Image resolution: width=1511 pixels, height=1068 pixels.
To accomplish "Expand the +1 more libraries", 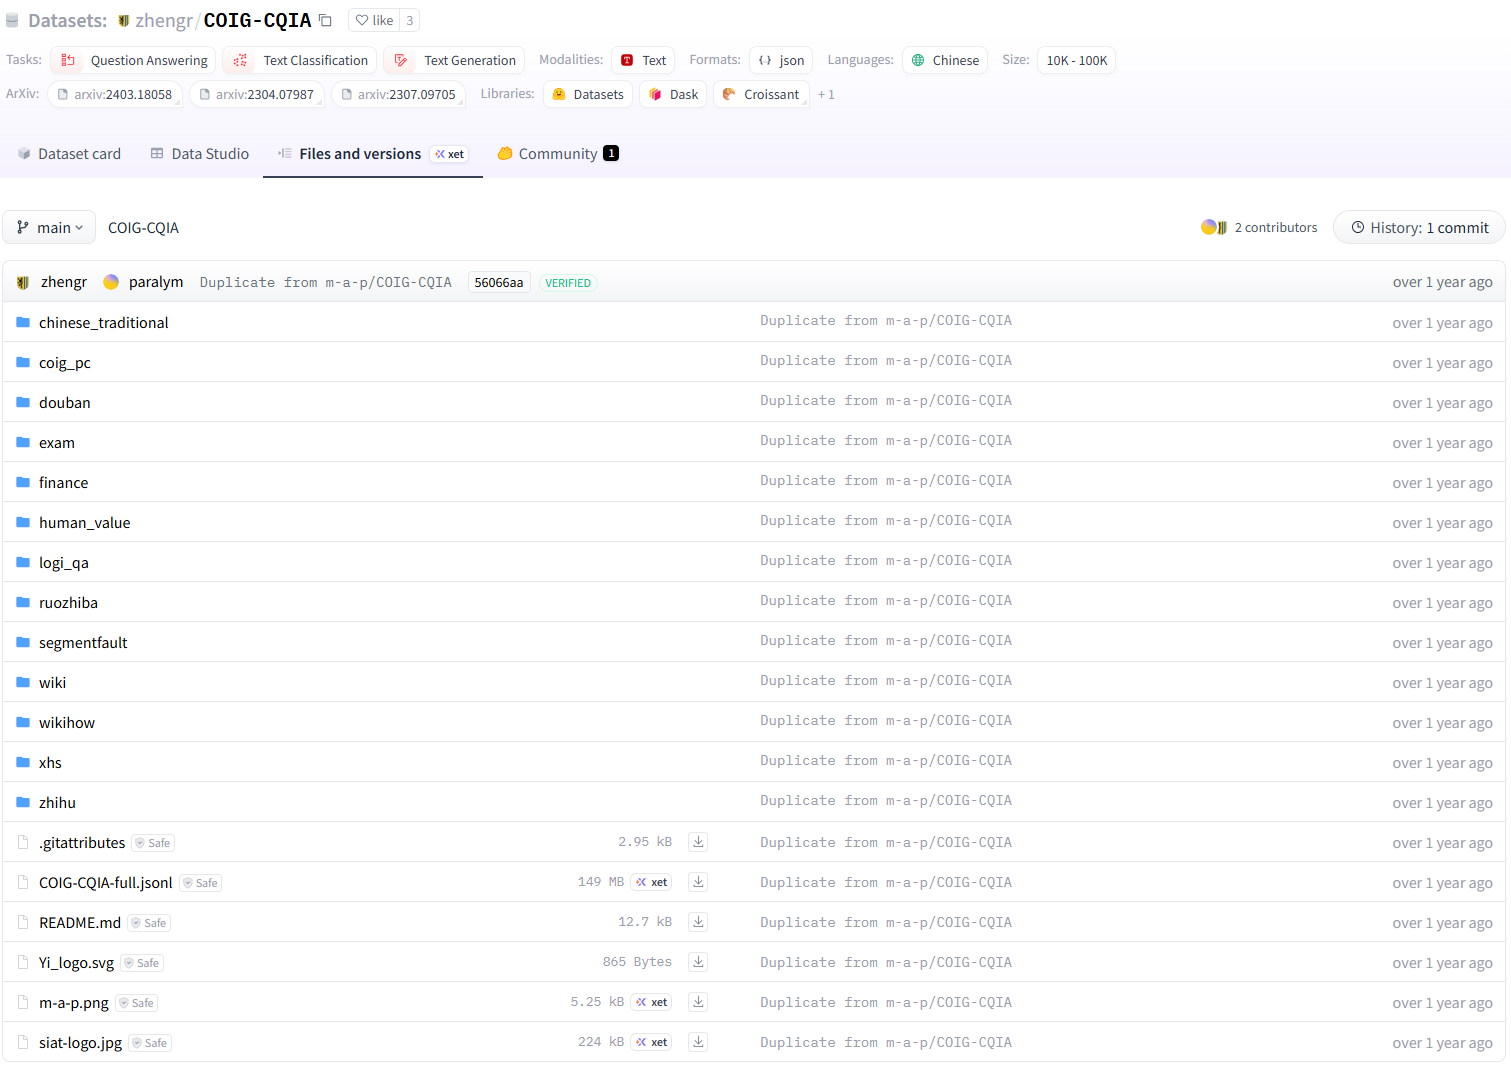I will click(826, 94).
